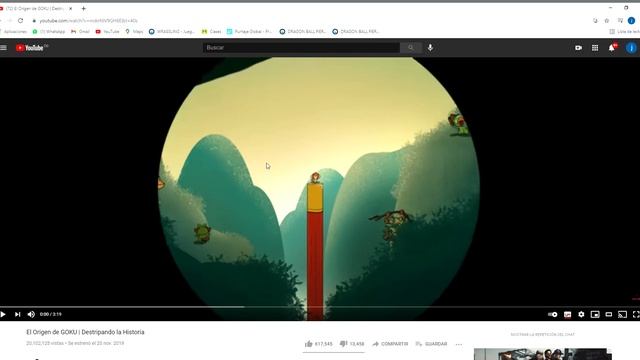The image size is (640, 360).
Task: Enable miniplayer mode
Action: [x=595, y=314]
